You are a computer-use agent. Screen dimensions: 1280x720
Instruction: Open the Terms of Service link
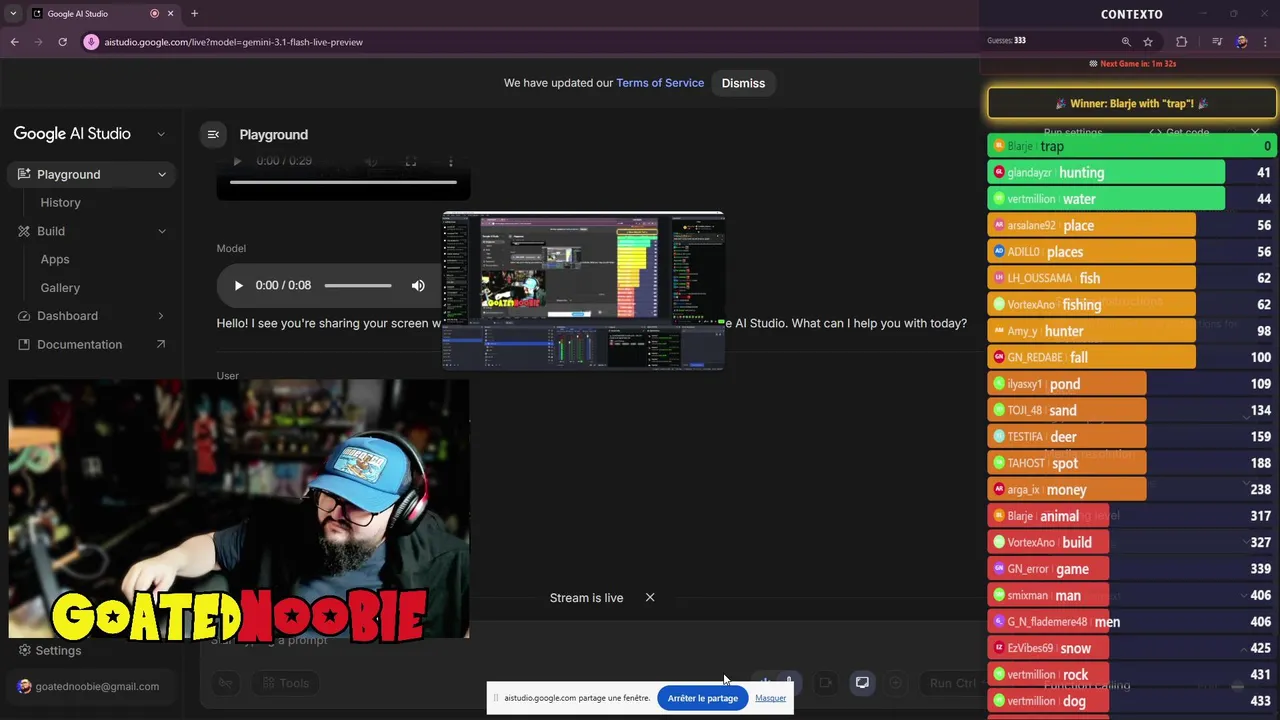660,83
